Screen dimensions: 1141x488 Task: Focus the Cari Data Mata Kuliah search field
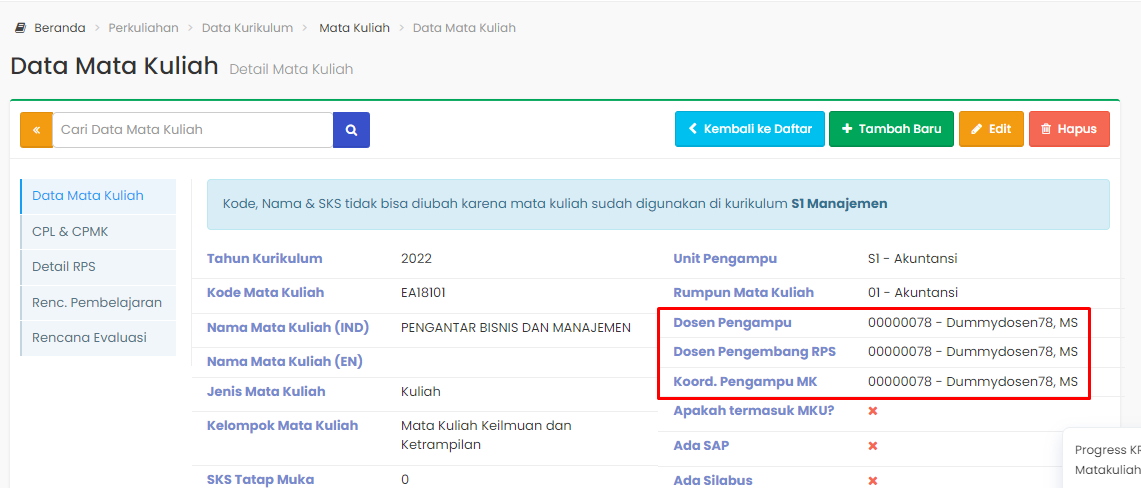pyautogui.click(x=193, y=130)
